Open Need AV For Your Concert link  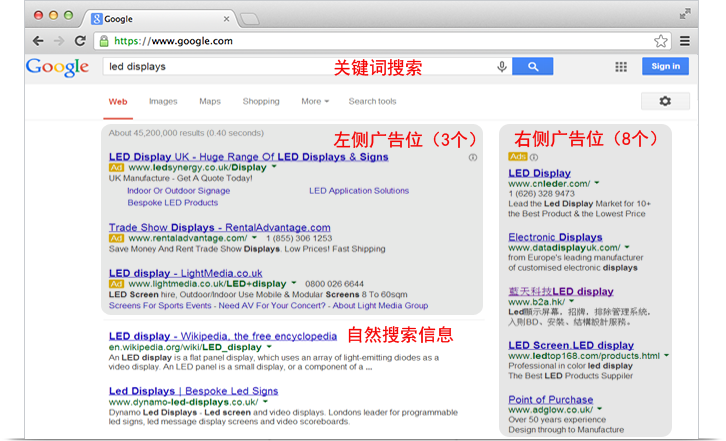272,306
